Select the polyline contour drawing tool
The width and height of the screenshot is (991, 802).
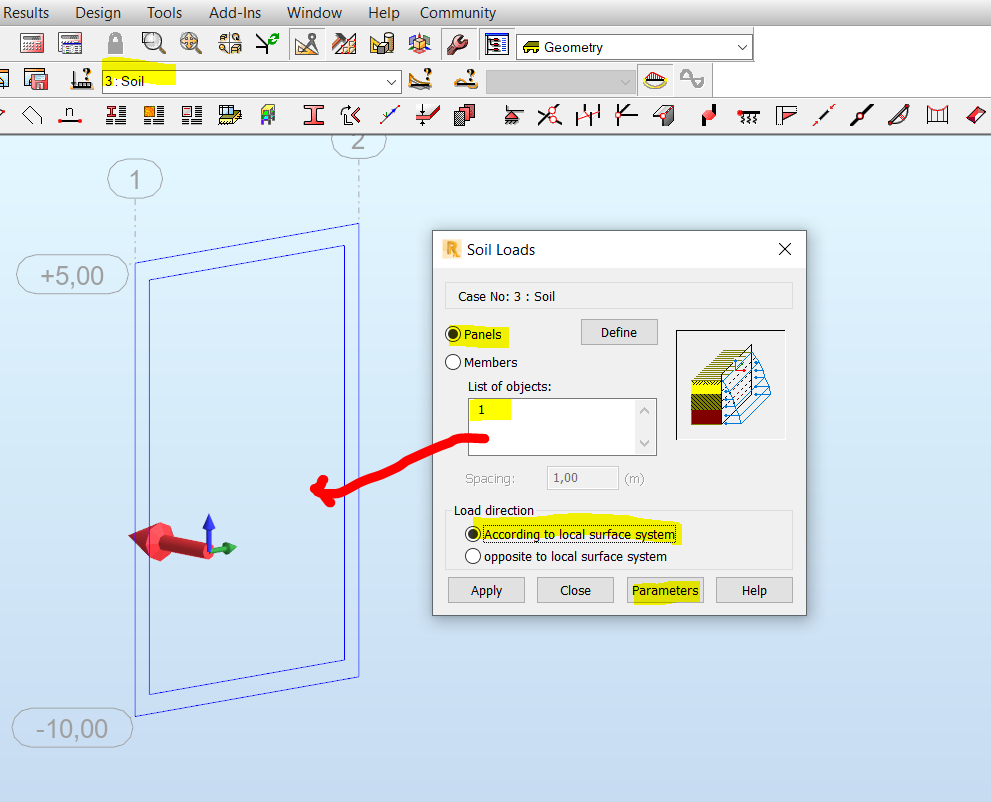31,115
